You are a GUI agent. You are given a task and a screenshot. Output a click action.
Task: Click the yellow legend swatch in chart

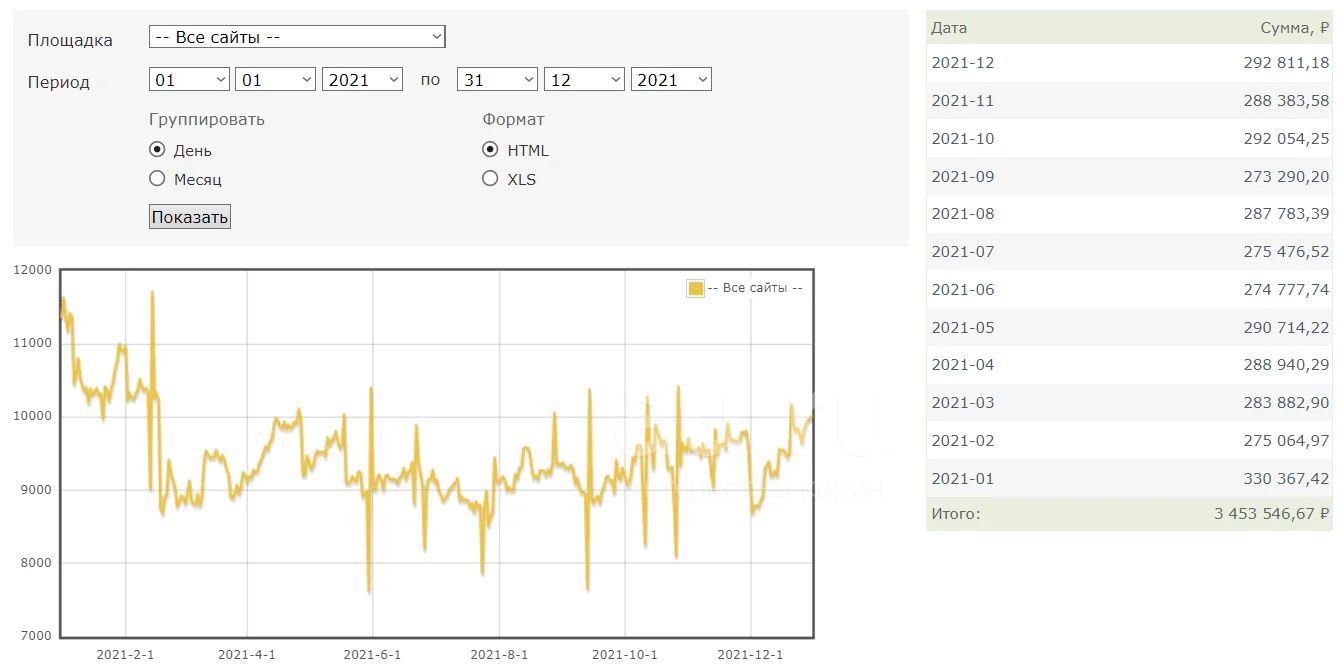click(x=696, y=289)
